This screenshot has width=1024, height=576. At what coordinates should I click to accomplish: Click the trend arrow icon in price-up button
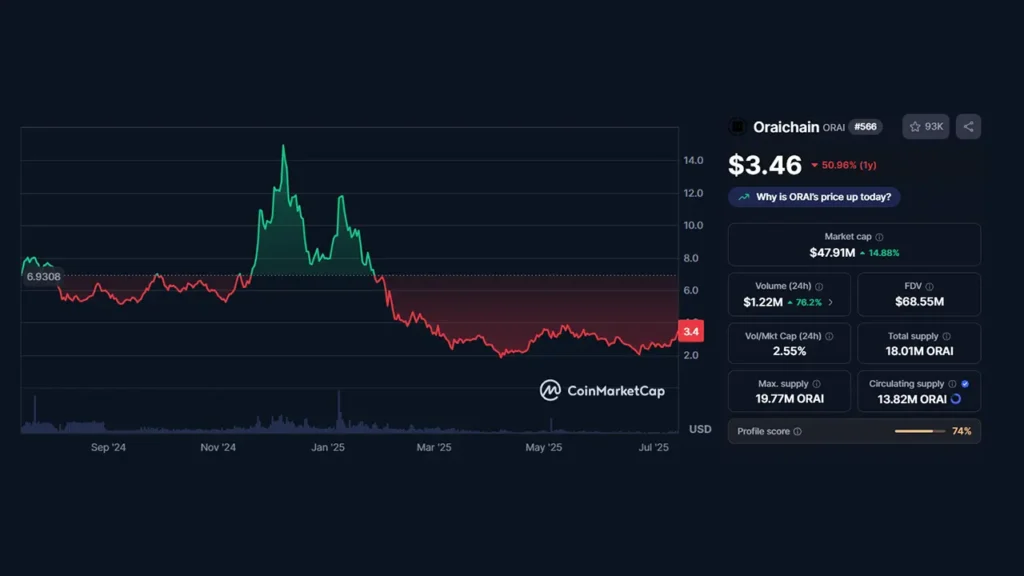pos(744,197)
